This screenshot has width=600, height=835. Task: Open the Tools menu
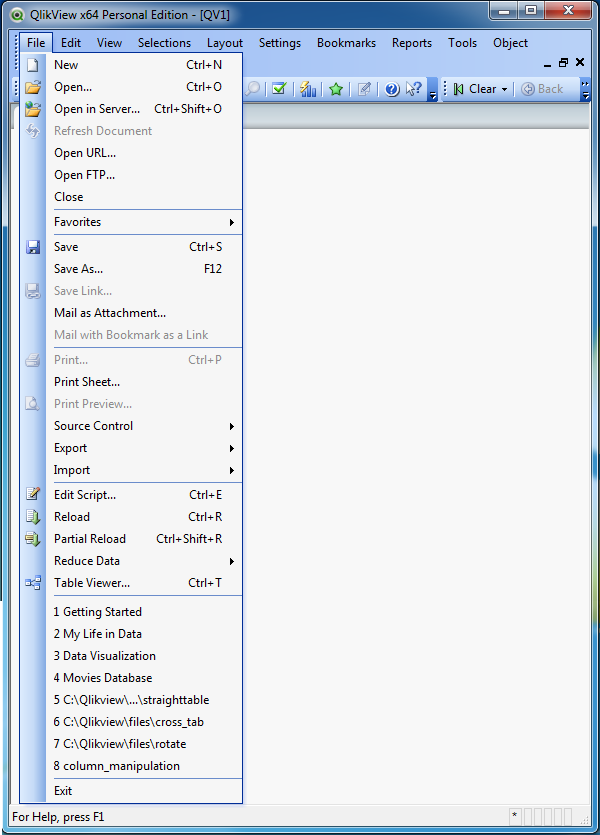click(462, 43)
